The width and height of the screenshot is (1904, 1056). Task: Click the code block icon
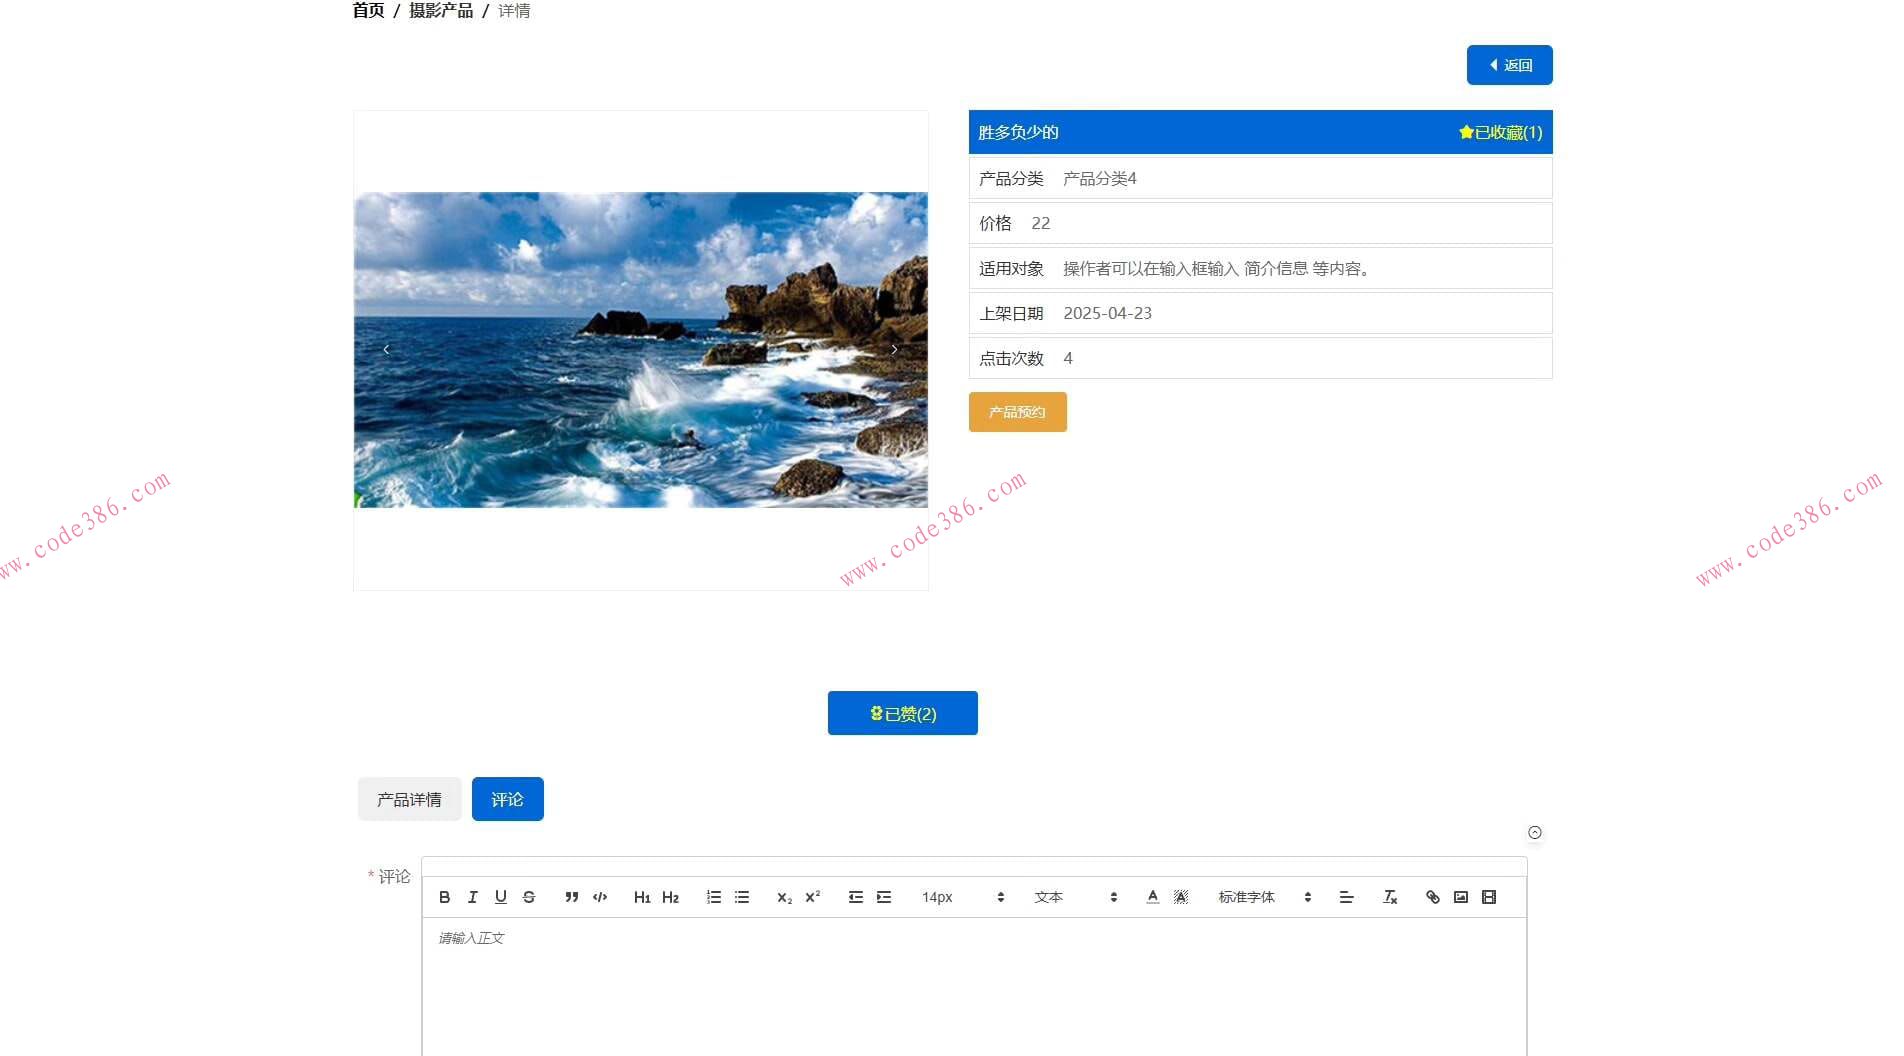(600, 897)
